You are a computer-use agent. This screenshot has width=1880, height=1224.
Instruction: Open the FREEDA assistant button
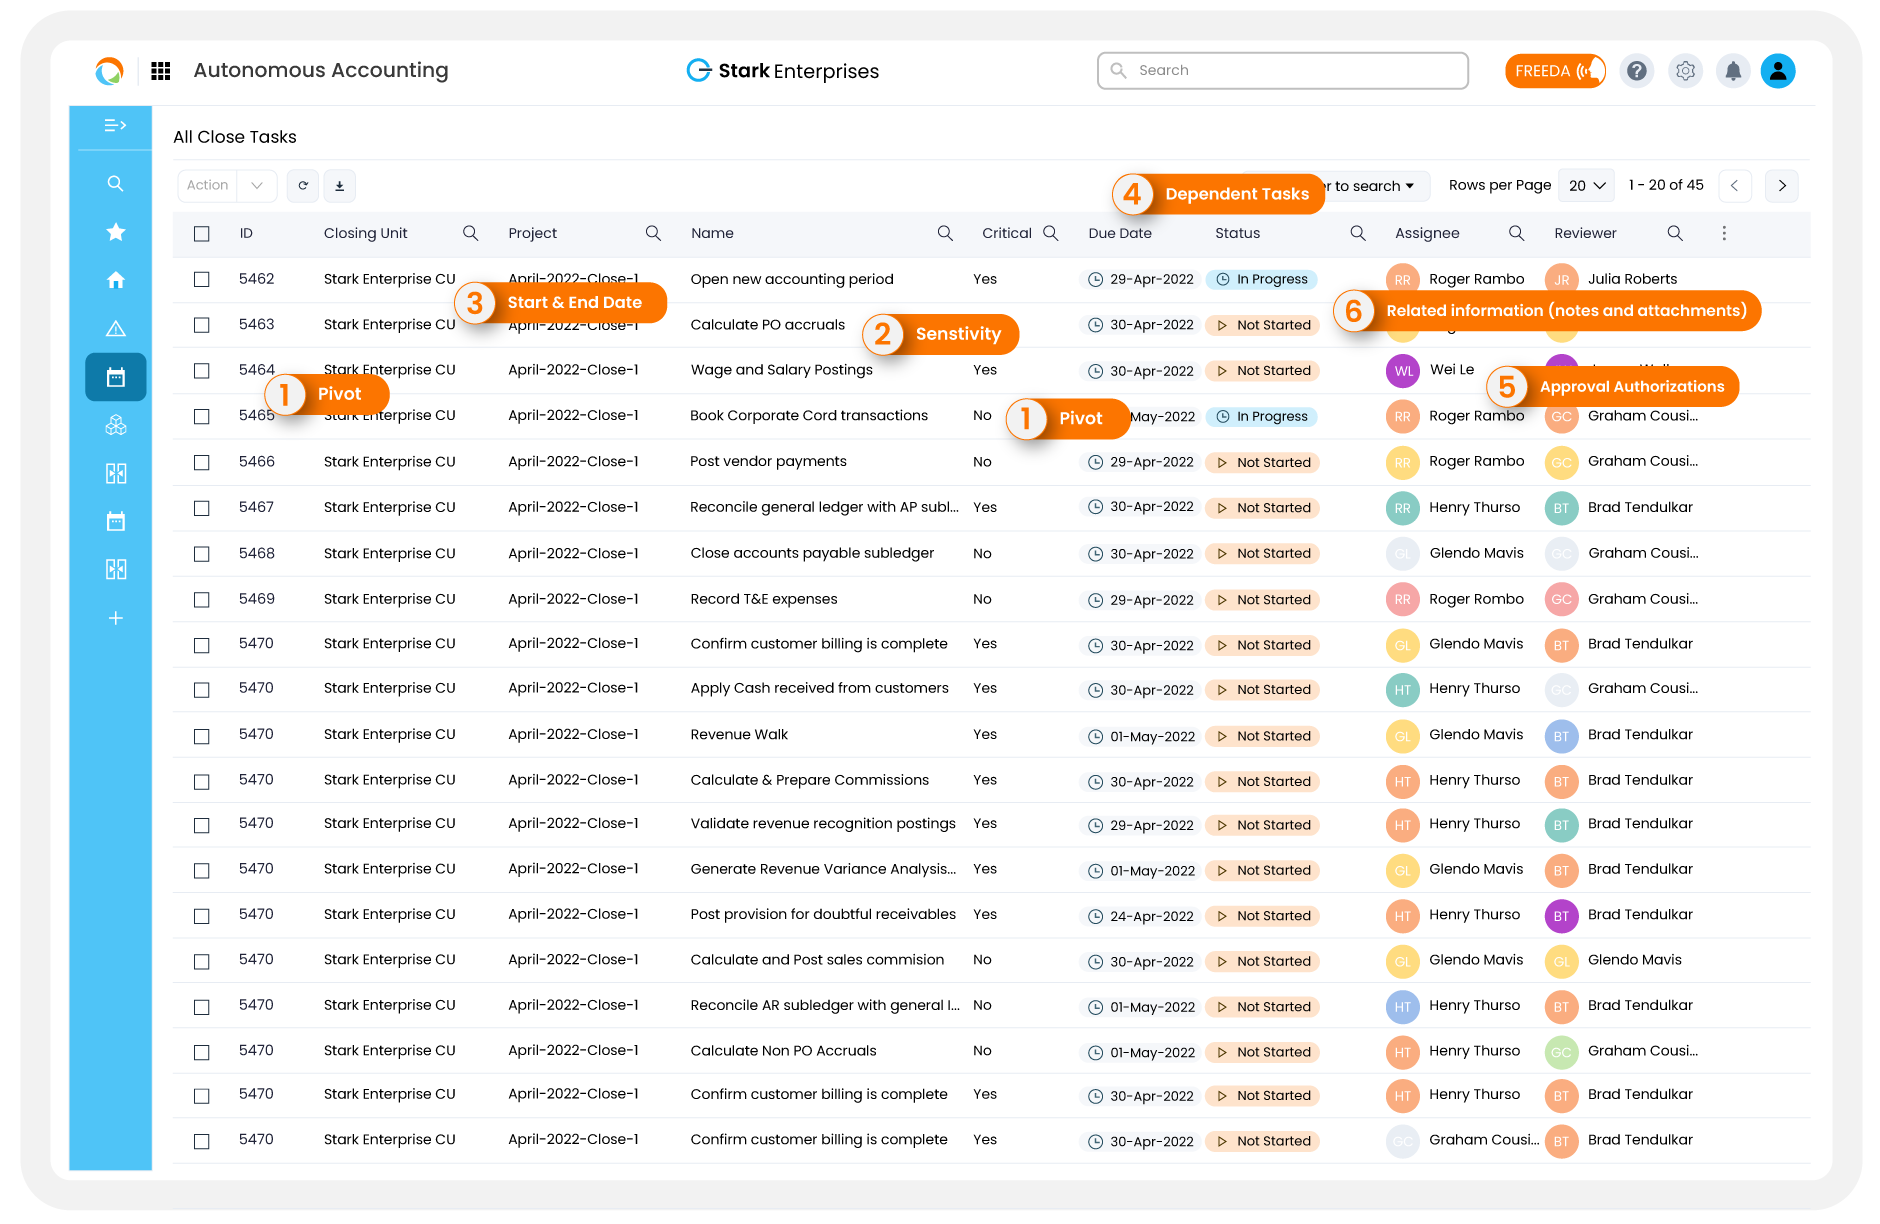[1554, 70]
